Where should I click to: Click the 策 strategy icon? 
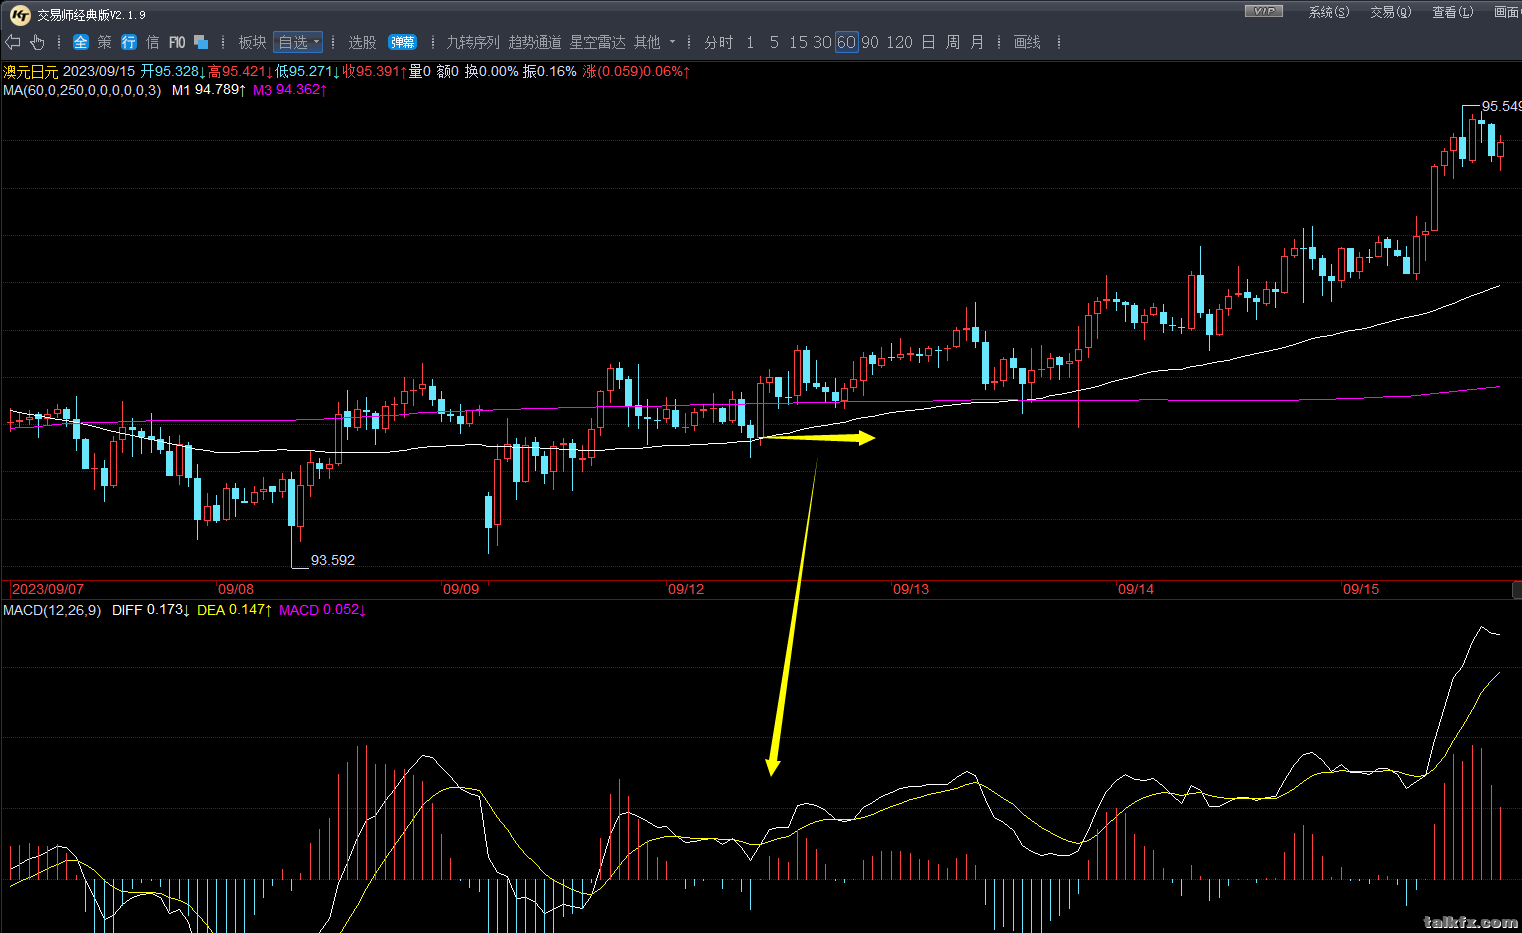coord(105,42)
